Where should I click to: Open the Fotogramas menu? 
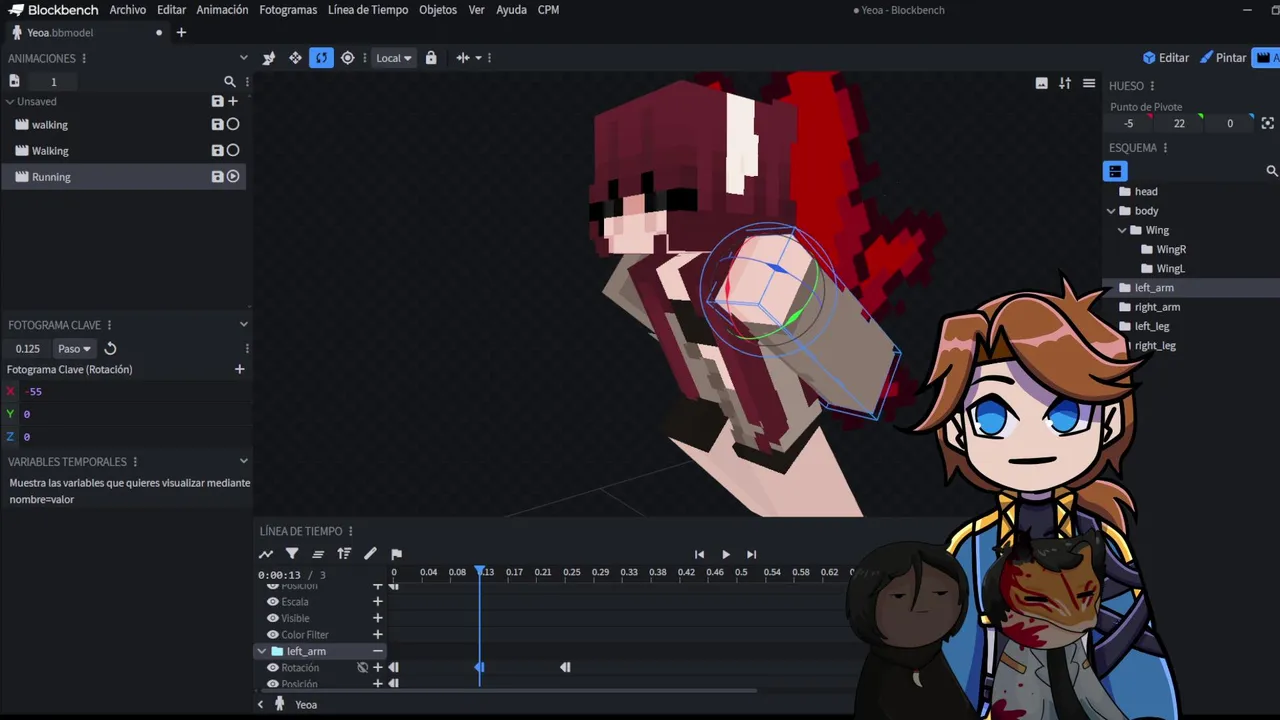click(288, 10)
